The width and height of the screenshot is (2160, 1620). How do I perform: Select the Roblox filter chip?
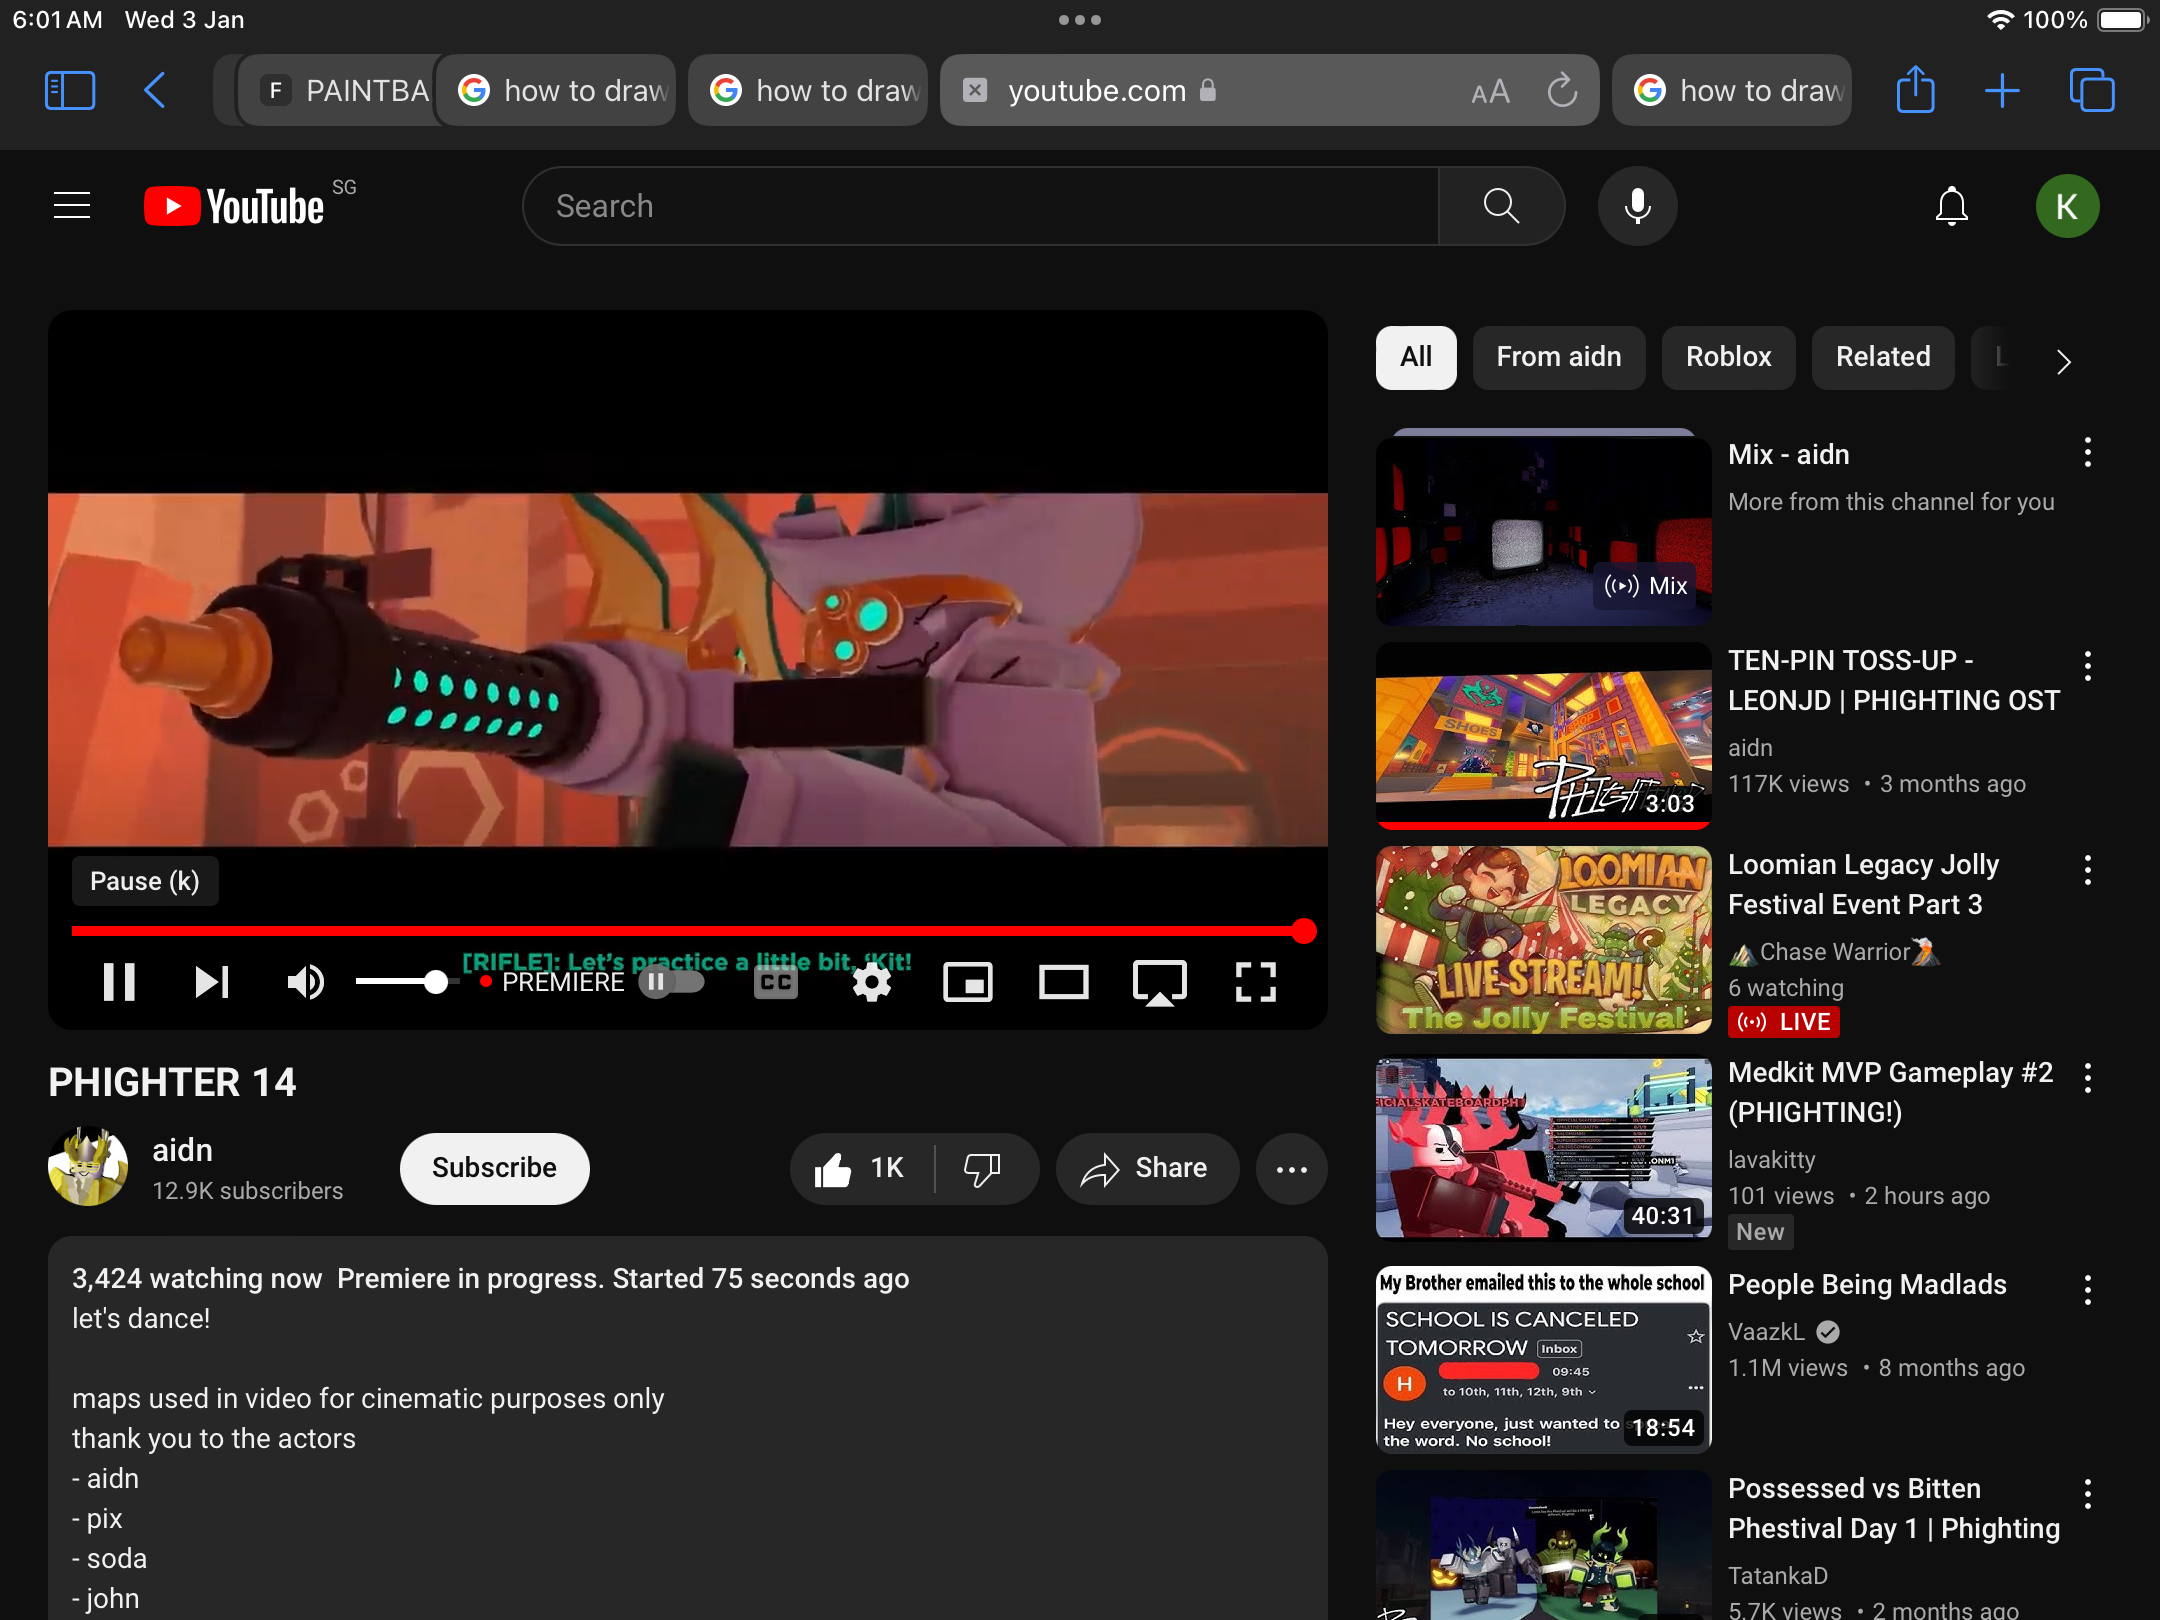(x=1728, y=357)
